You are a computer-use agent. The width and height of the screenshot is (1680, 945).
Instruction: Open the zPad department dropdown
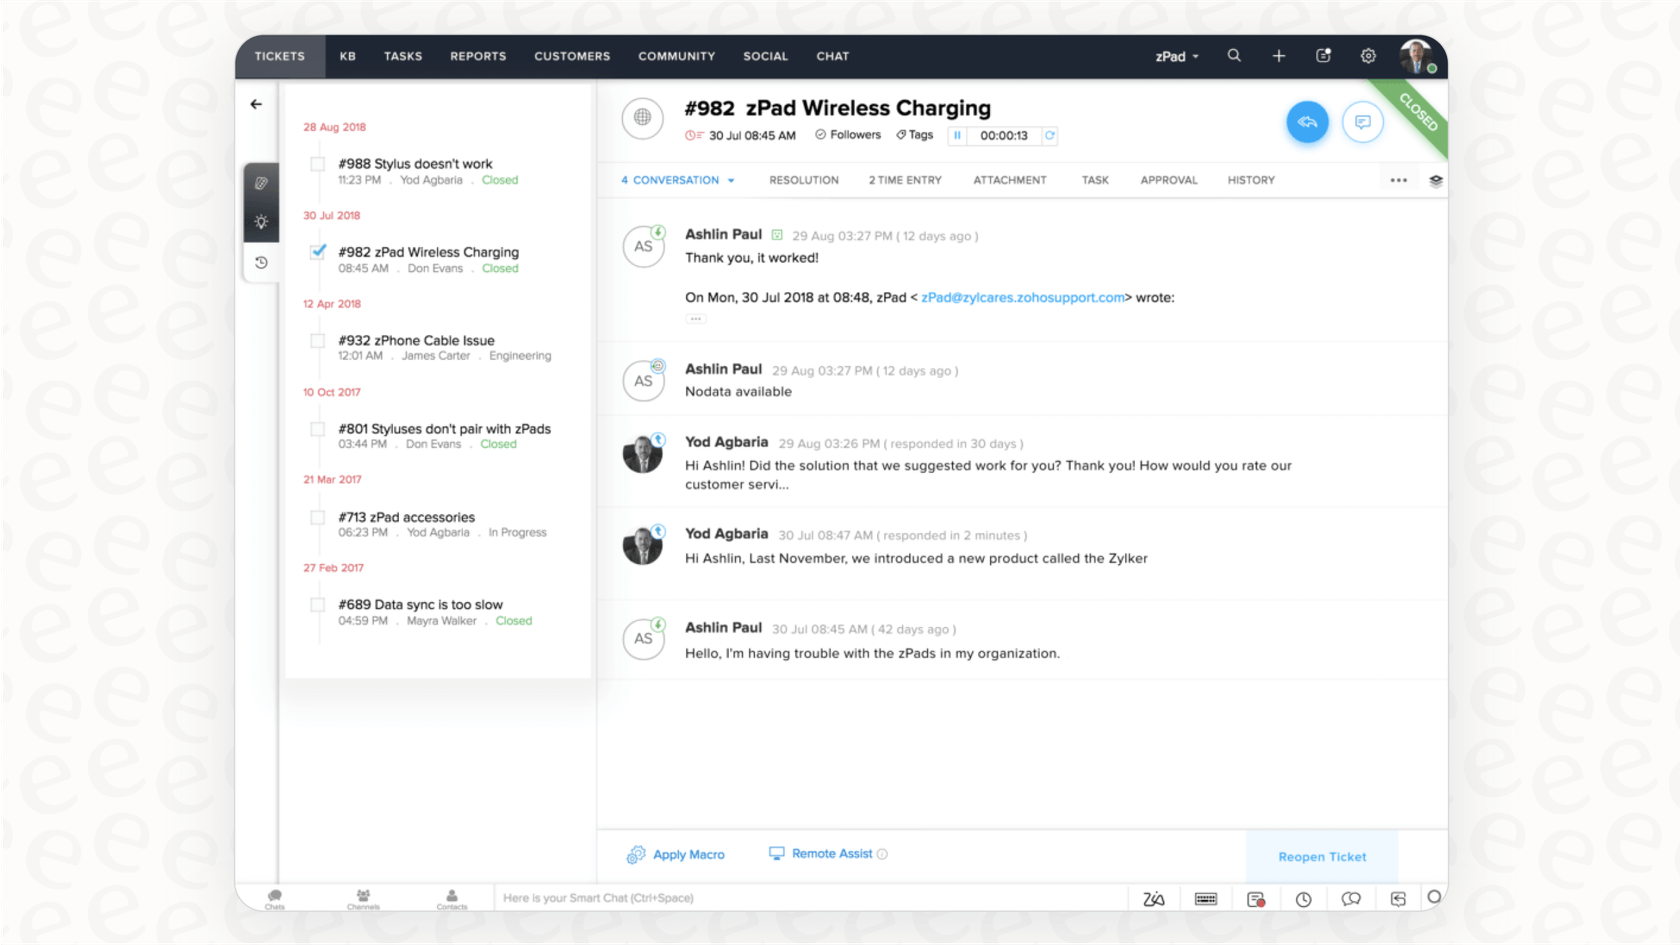pos(1177,56)
